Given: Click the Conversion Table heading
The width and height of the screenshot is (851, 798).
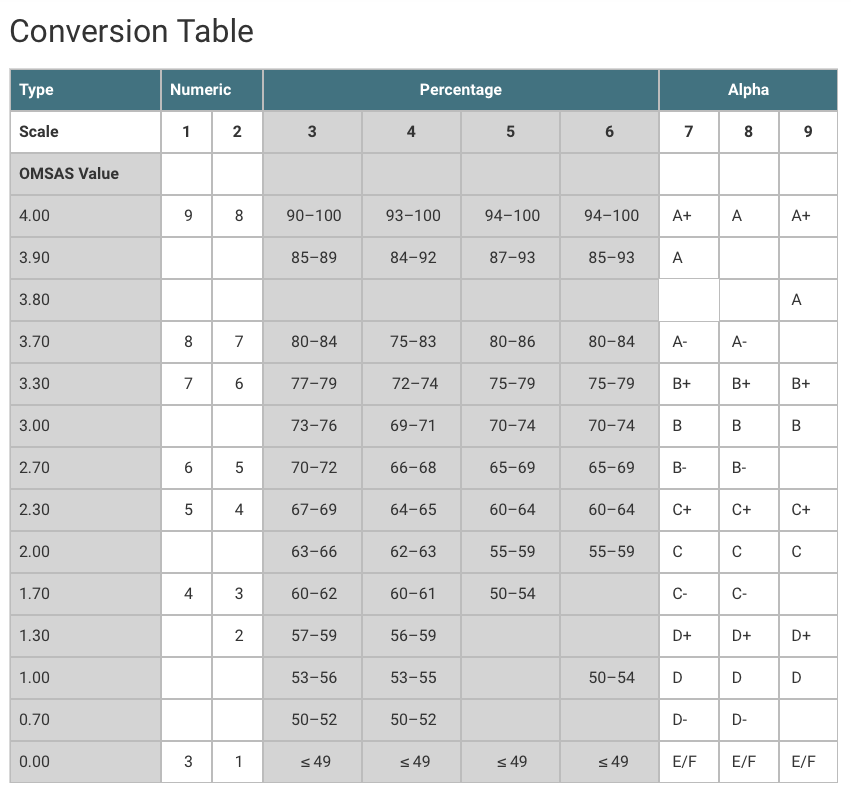Looking at the screenshot, I should [x=132, y=31].
